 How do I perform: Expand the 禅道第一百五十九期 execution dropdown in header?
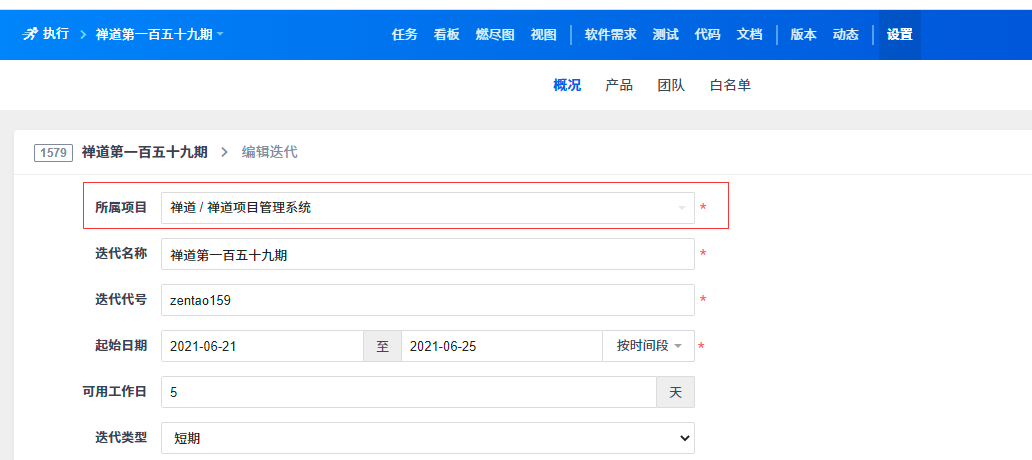(x=159, y=34)
